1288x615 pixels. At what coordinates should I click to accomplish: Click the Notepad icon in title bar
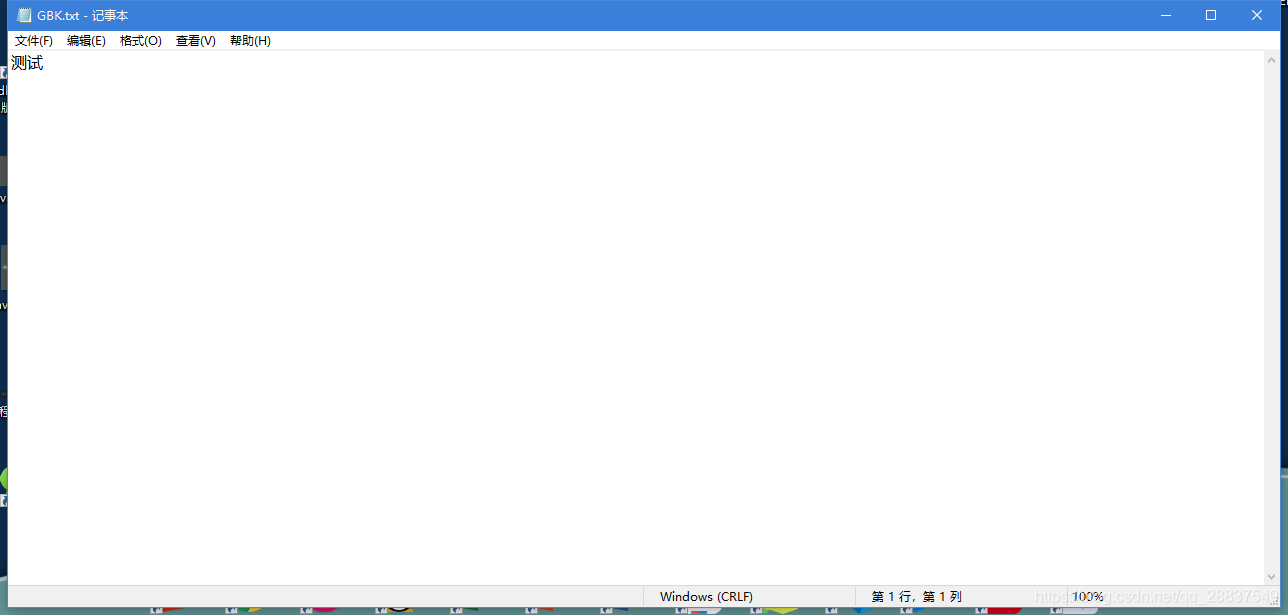click(x=24, y=15)
